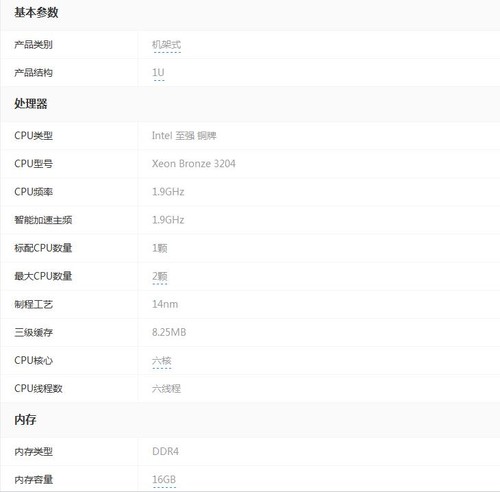Select the 智能加速主频 row label
Image resolution: width=500 pixels, height=492 pixels.
pyautogui.click(x=43, y=220)
